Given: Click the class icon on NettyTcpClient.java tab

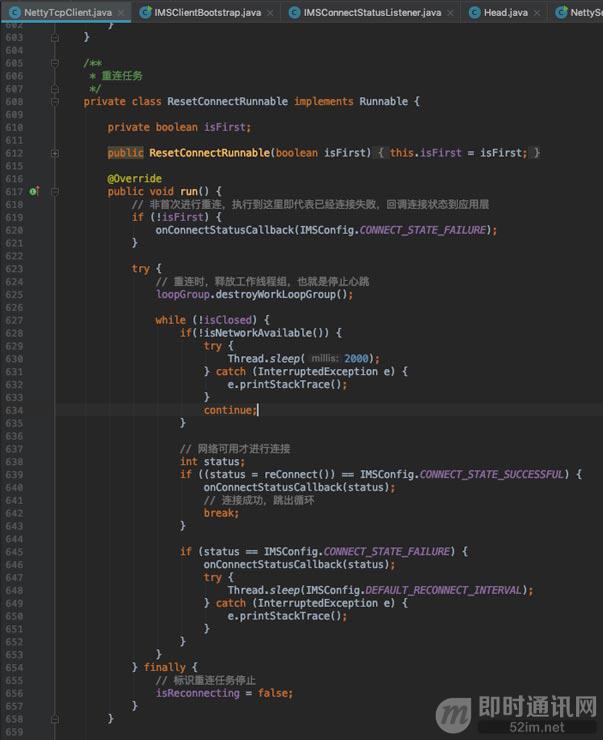Looking at the screenshot, I should pyautogui.click(x=15, y=13).
